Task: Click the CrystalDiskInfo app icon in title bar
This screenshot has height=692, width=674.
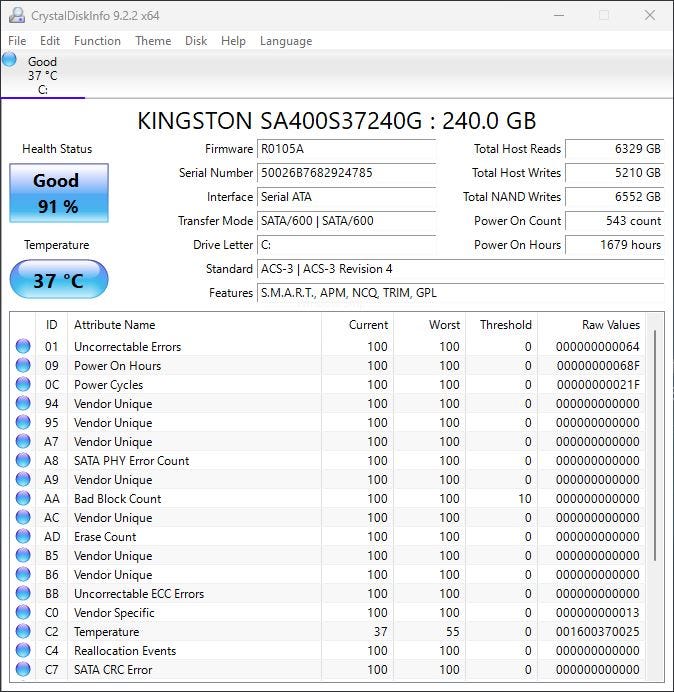Action: click(17, 15)
